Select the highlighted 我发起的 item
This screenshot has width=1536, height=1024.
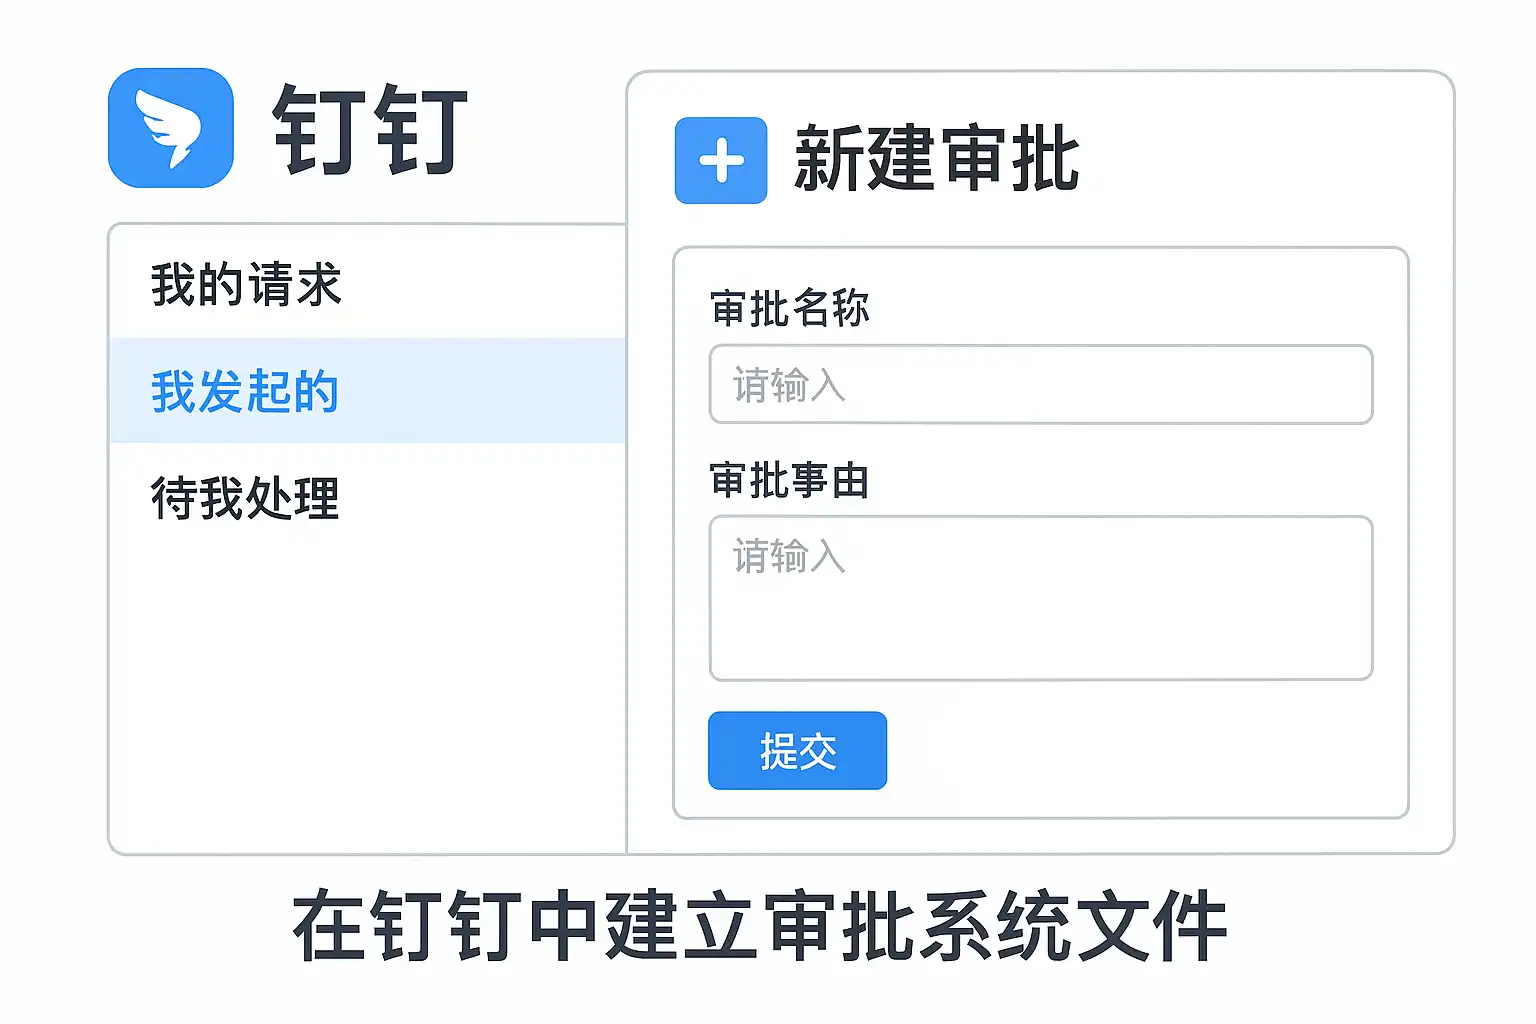(x=246, y=391)
